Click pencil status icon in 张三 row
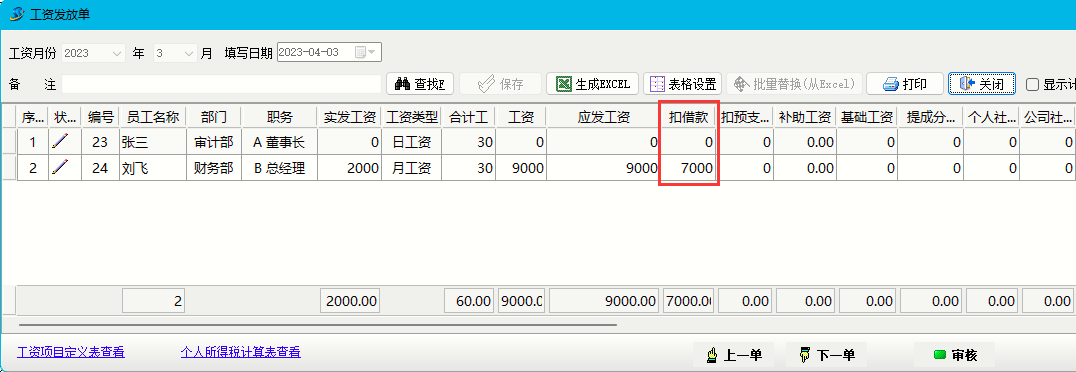This screenshot has height=372, width=1076. (x=62, y=142)
